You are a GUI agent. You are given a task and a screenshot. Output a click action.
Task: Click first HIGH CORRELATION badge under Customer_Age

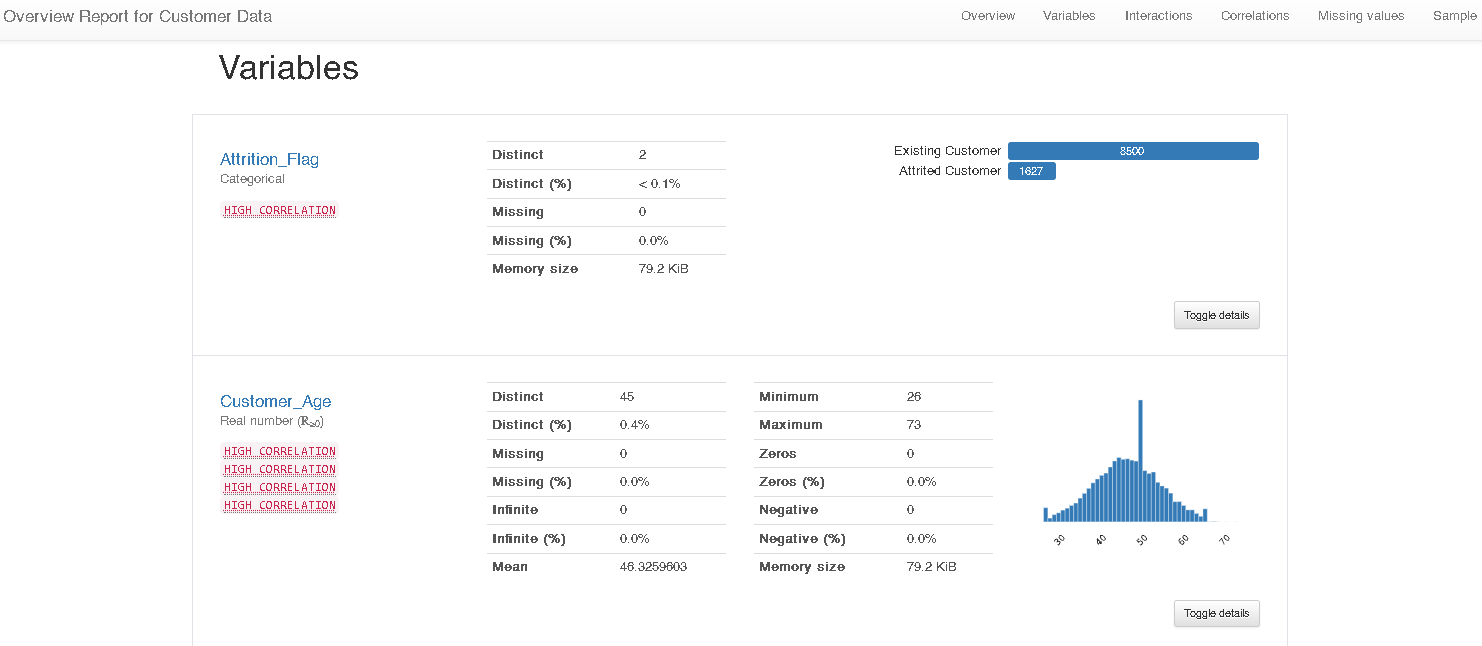(x=280, y=452)
